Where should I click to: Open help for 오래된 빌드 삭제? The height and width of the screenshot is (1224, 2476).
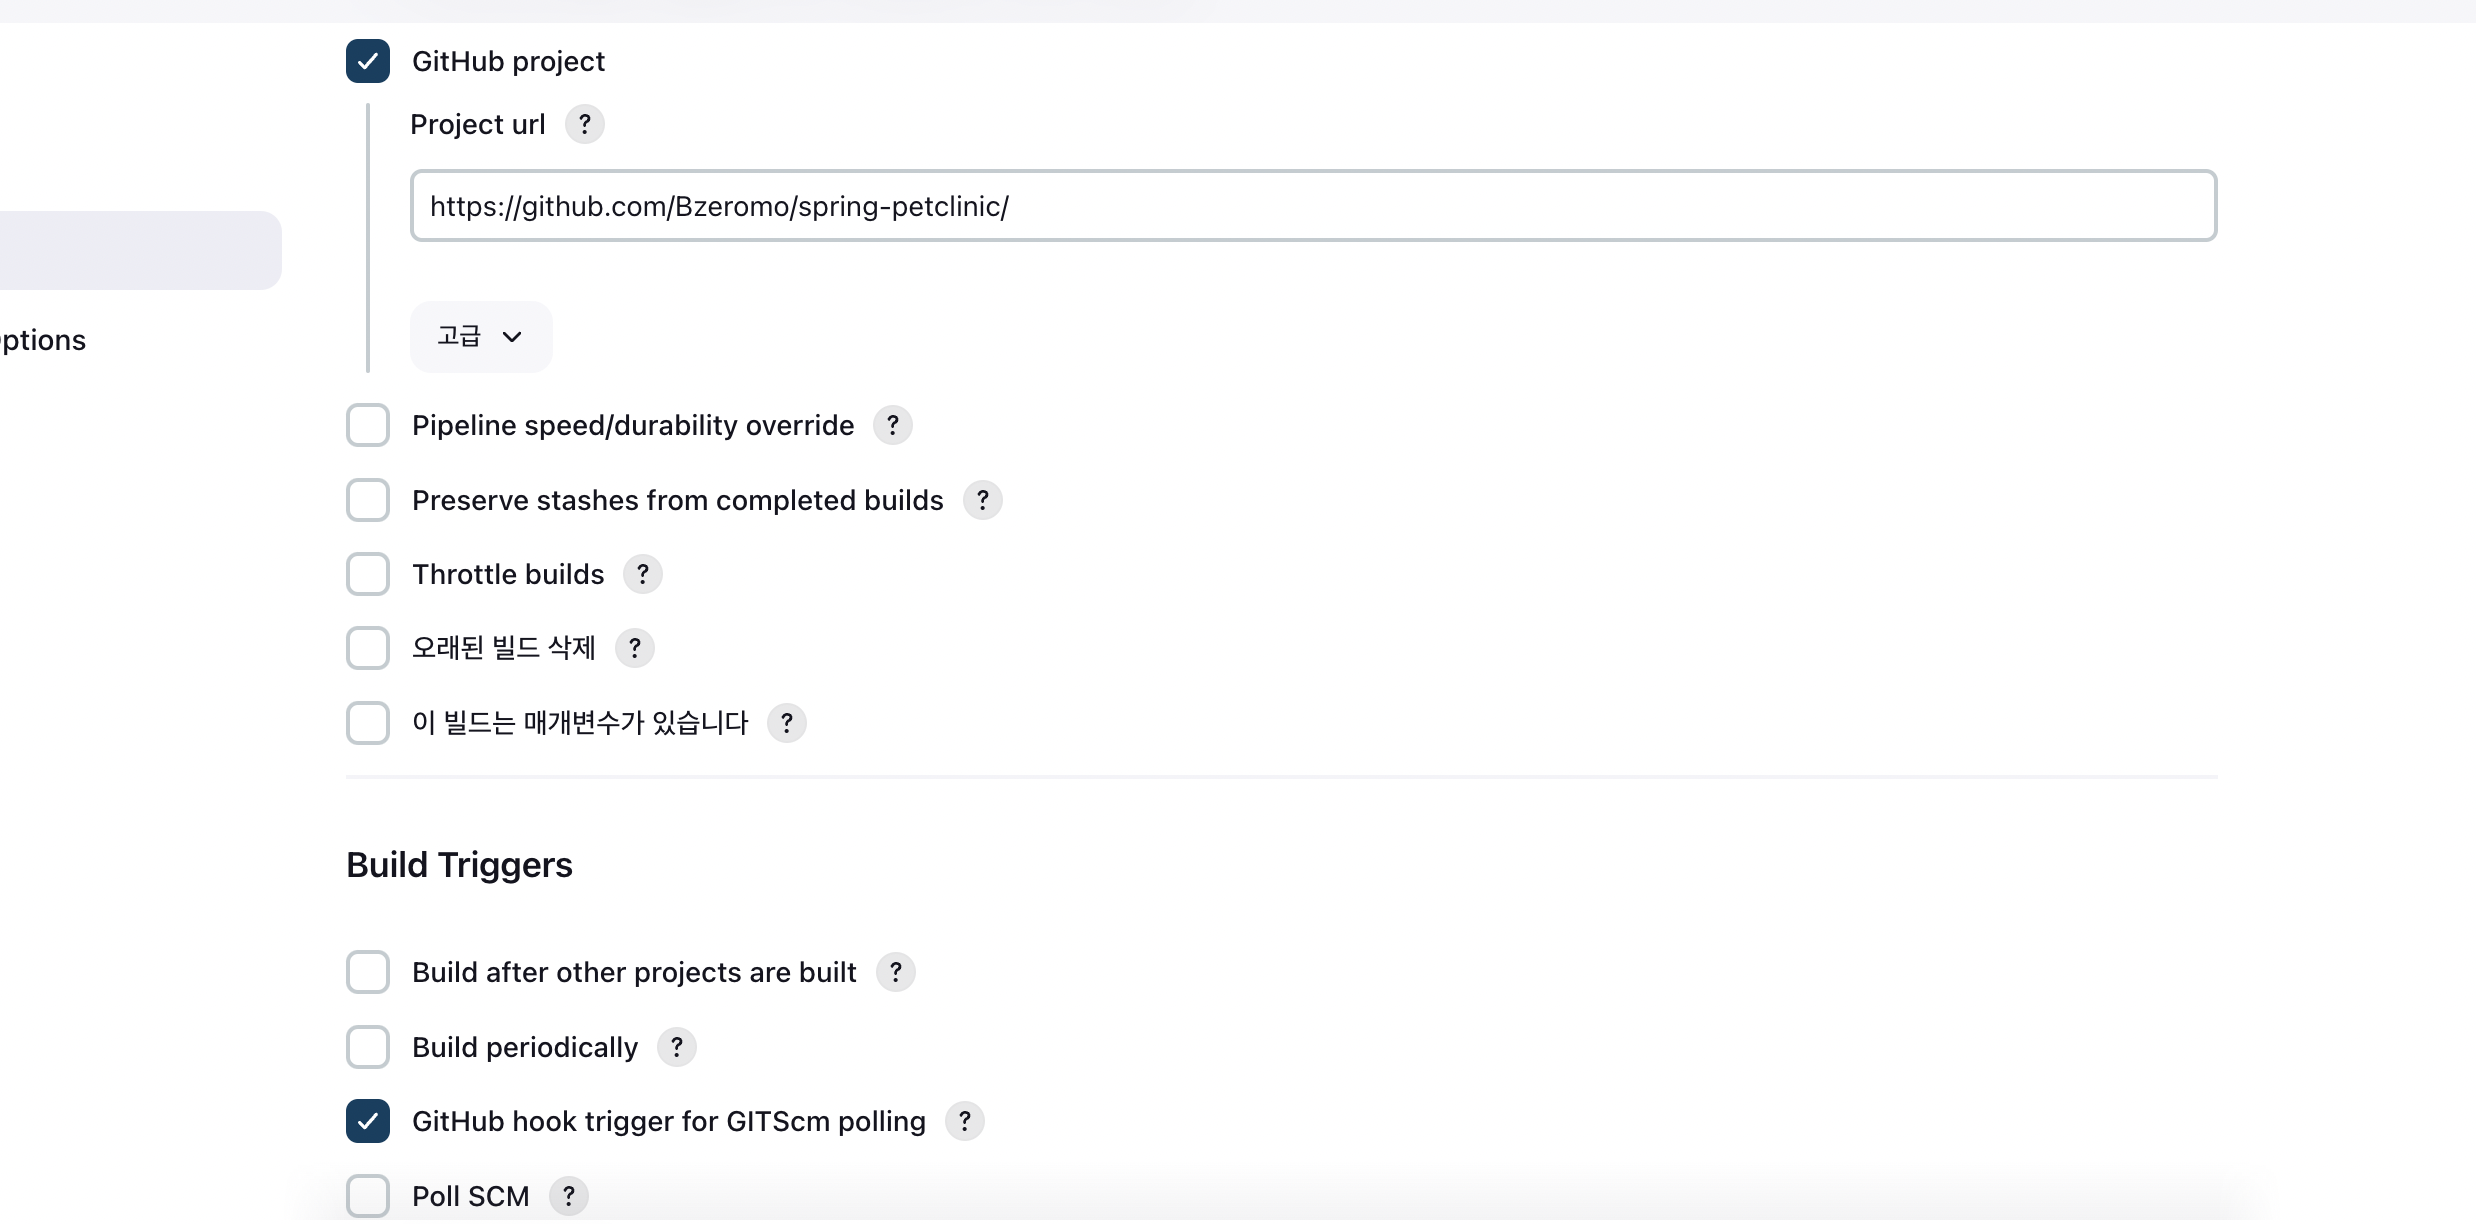coord(635,648)
